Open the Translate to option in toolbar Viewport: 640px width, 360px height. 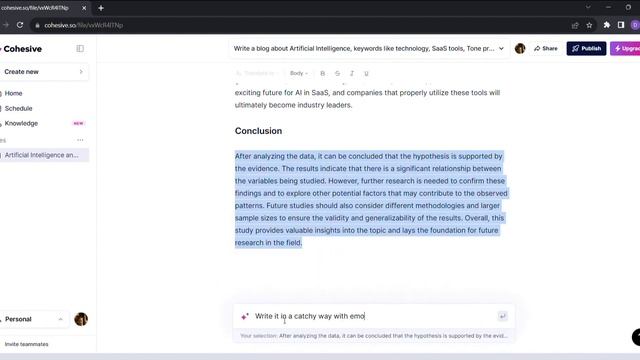pos(256,73)
